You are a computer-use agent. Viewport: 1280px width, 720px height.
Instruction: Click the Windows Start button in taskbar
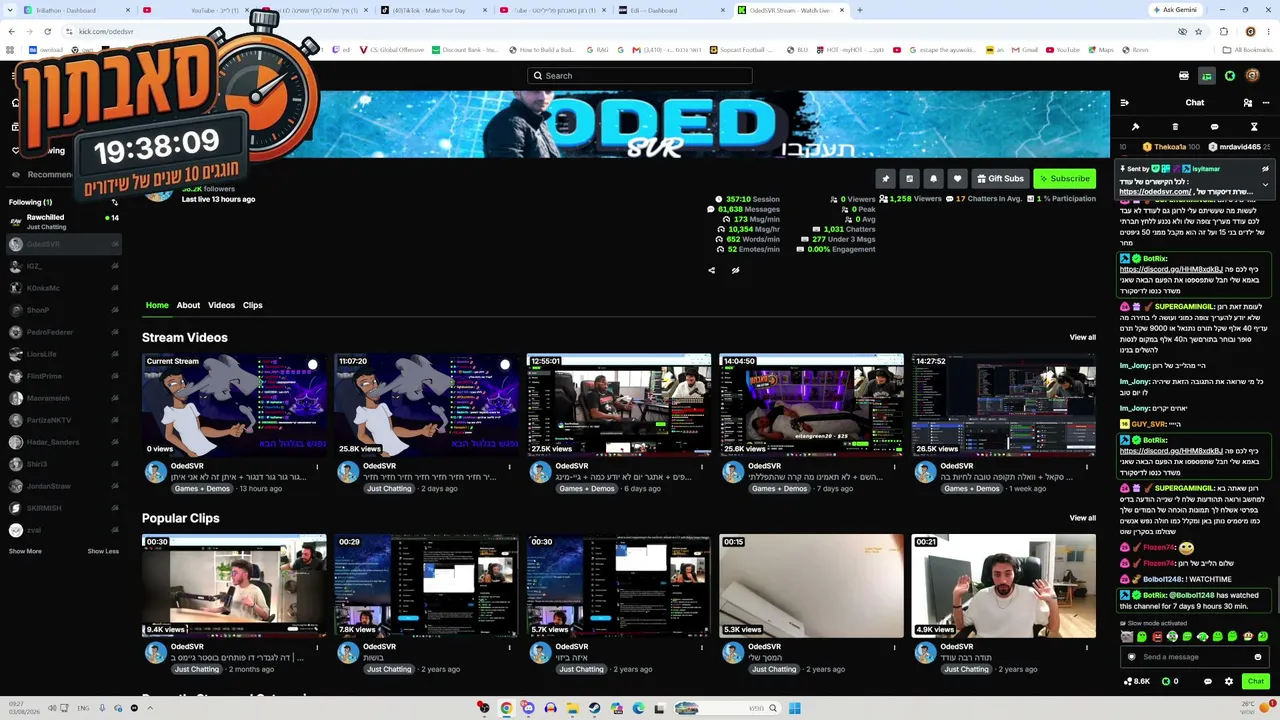pos(794,708)
